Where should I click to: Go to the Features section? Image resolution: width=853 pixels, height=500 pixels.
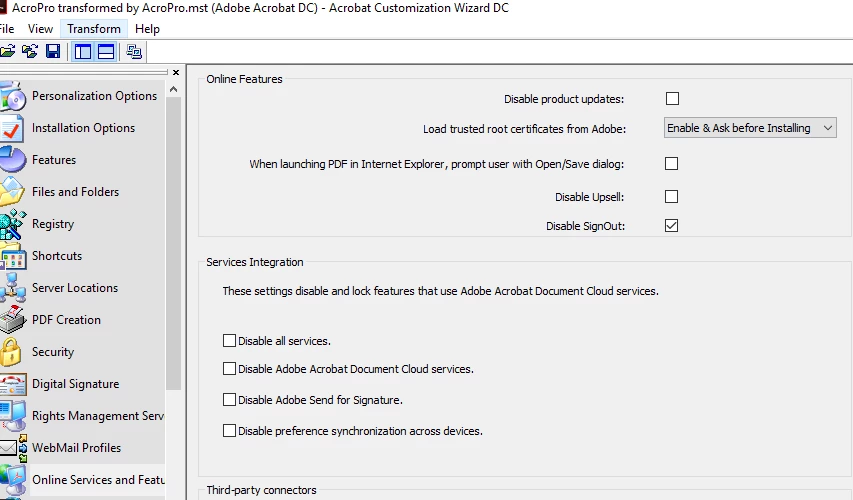(54, 160)
